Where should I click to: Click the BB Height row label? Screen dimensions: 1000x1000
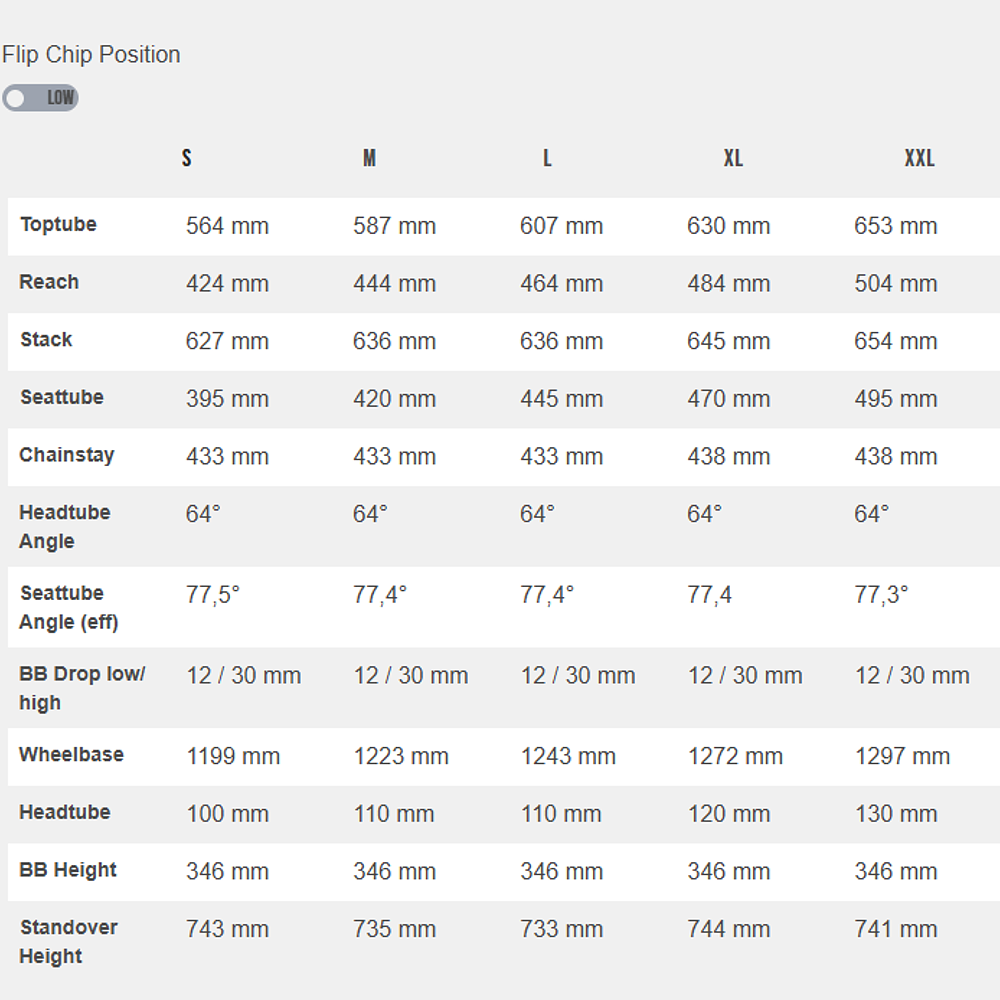(x=68, y=870)
